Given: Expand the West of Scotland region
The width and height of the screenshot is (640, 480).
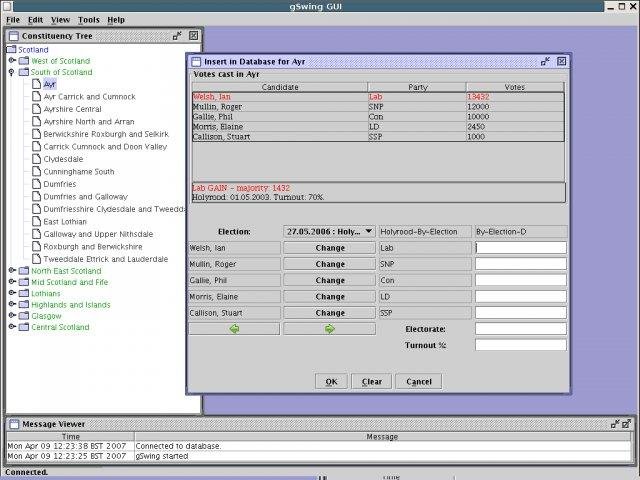Looking at the screenshot, I should click(x=12, y=60).
